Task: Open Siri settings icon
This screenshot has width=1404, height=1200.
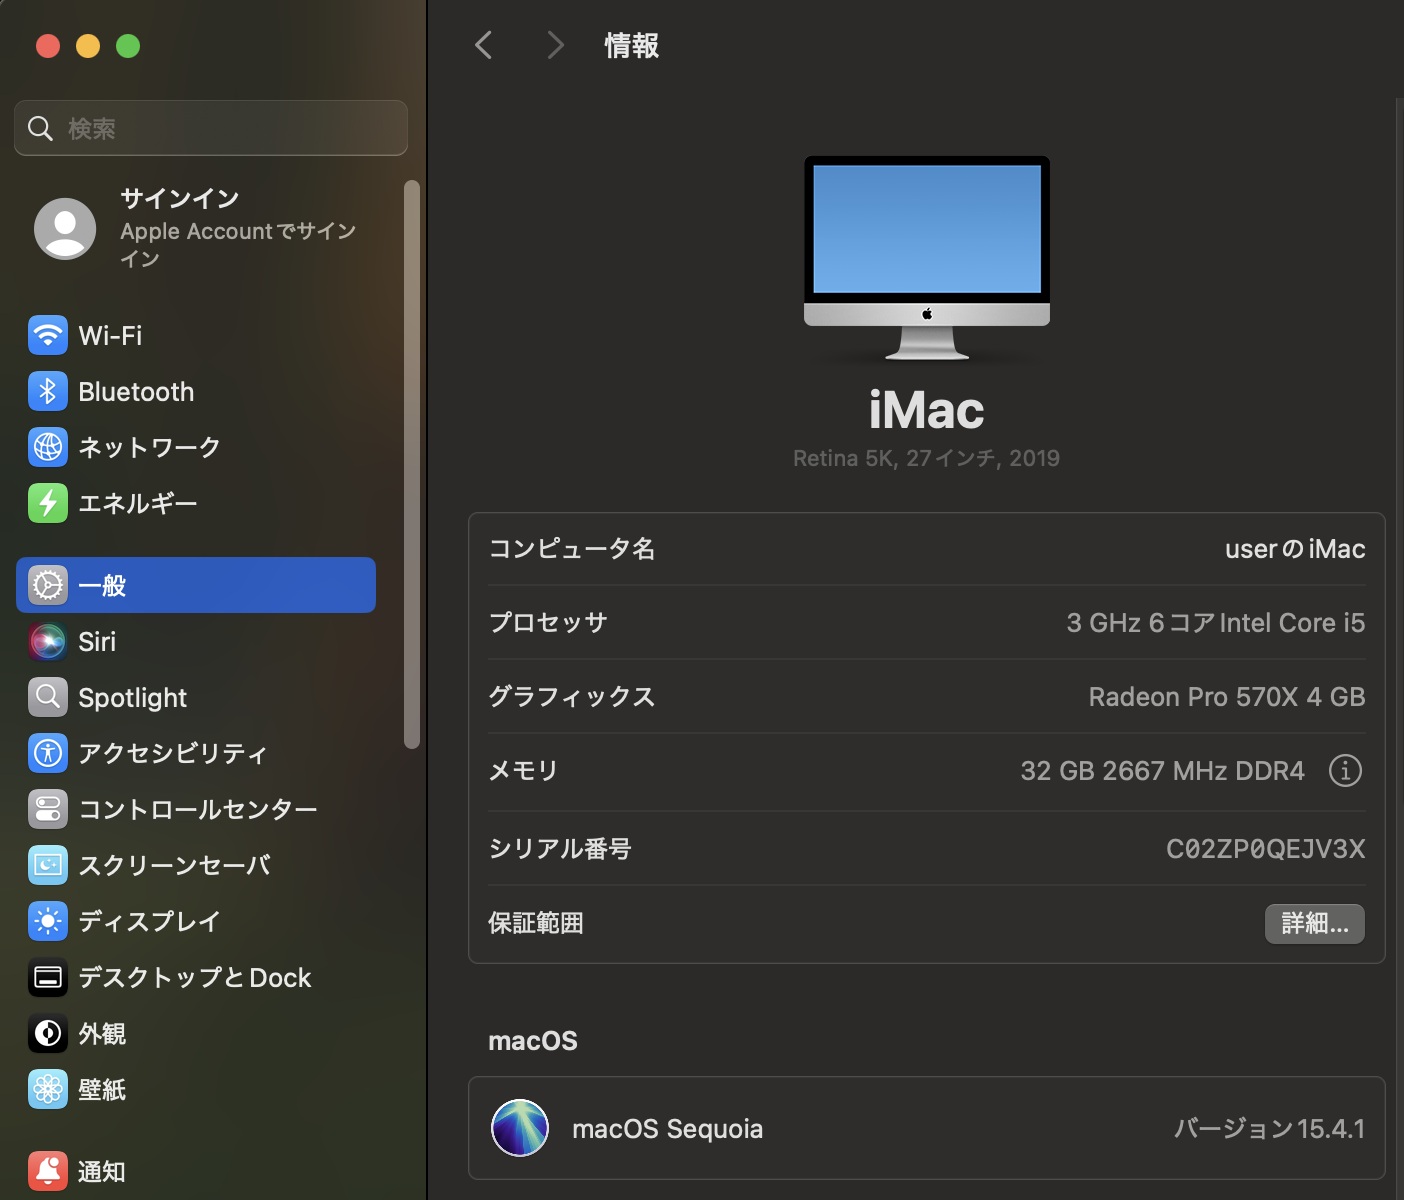Action: 47,641
